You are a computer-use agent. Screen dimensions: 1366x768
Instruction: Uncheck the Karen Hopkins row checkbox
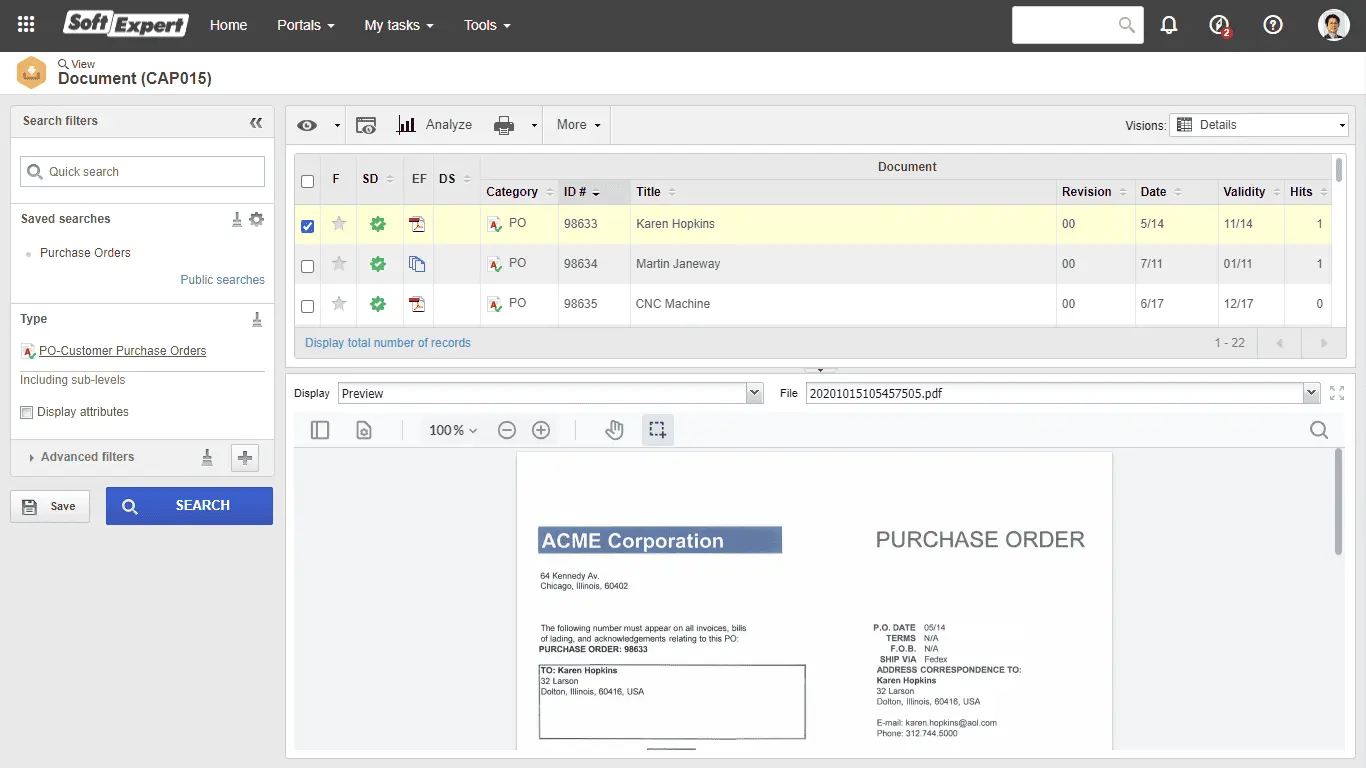[x=307, y=226]
